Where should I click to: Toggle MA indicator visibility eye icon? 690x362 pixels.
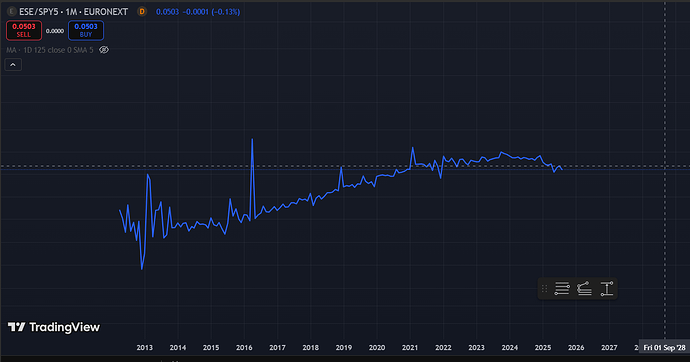(x=104, y=50)
